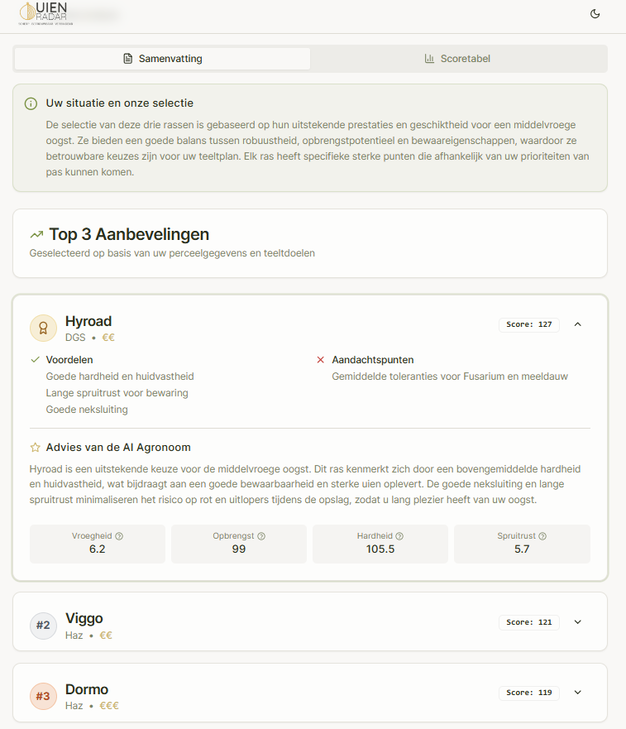The height and width of the screenshot is (729, 626).
Task: Click the #3 rank badge for Dormo
Action: pos(43,696)
